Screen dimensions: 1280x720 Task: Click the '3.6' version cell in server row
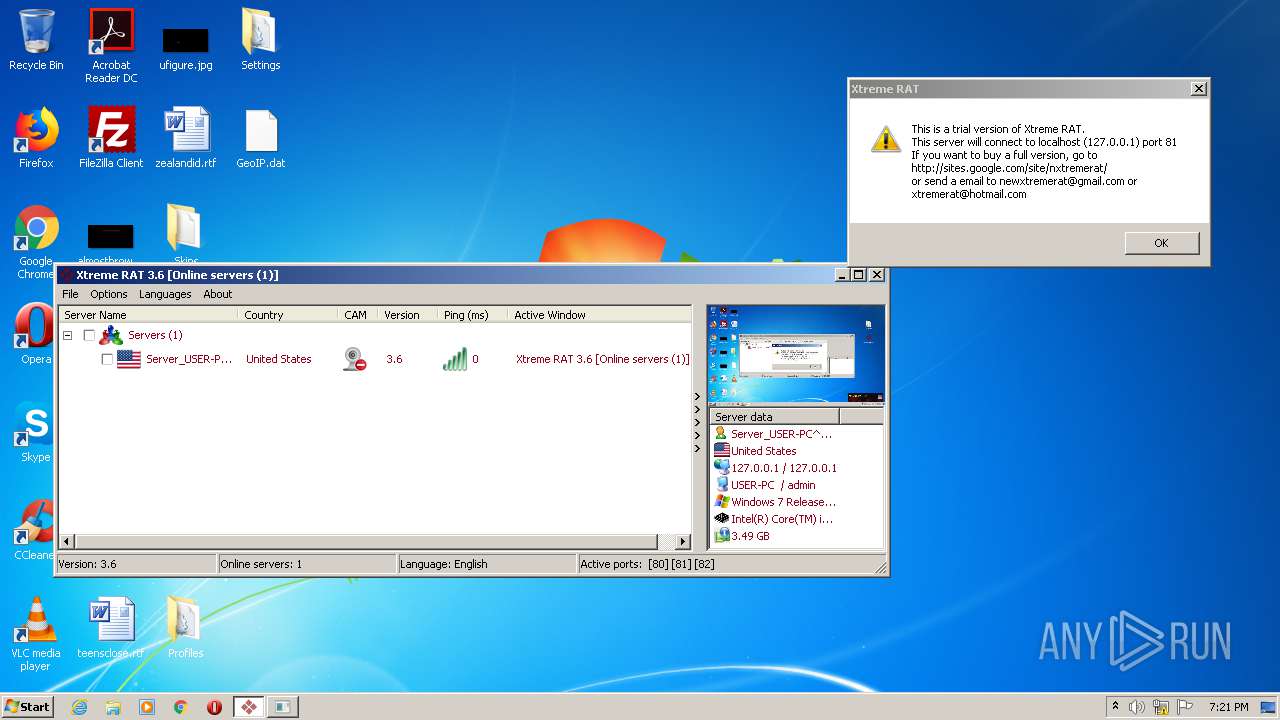(x=394, y=359)
